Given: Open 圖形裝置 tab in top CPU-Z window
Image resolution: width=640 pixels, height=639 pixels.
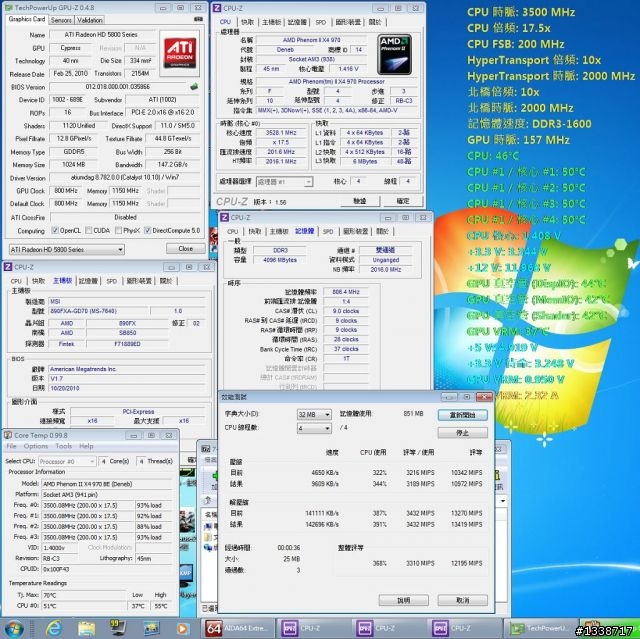Looking at the screenshot, I should point(348,22).
